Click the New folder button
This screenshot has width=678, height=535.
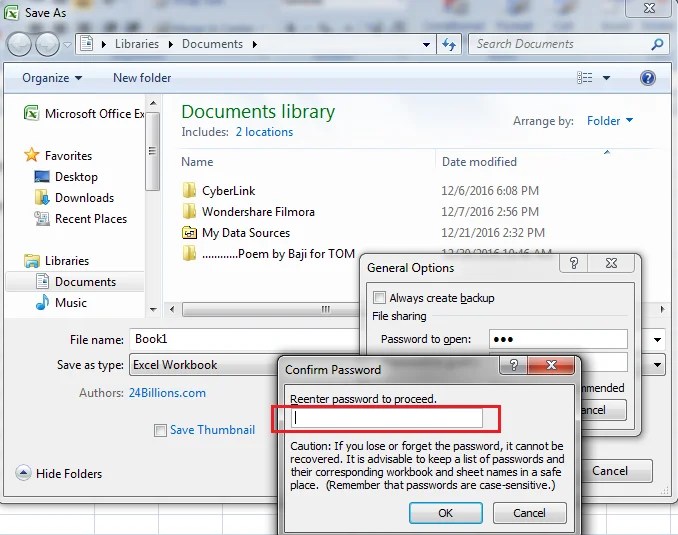[x=142, y=78]
